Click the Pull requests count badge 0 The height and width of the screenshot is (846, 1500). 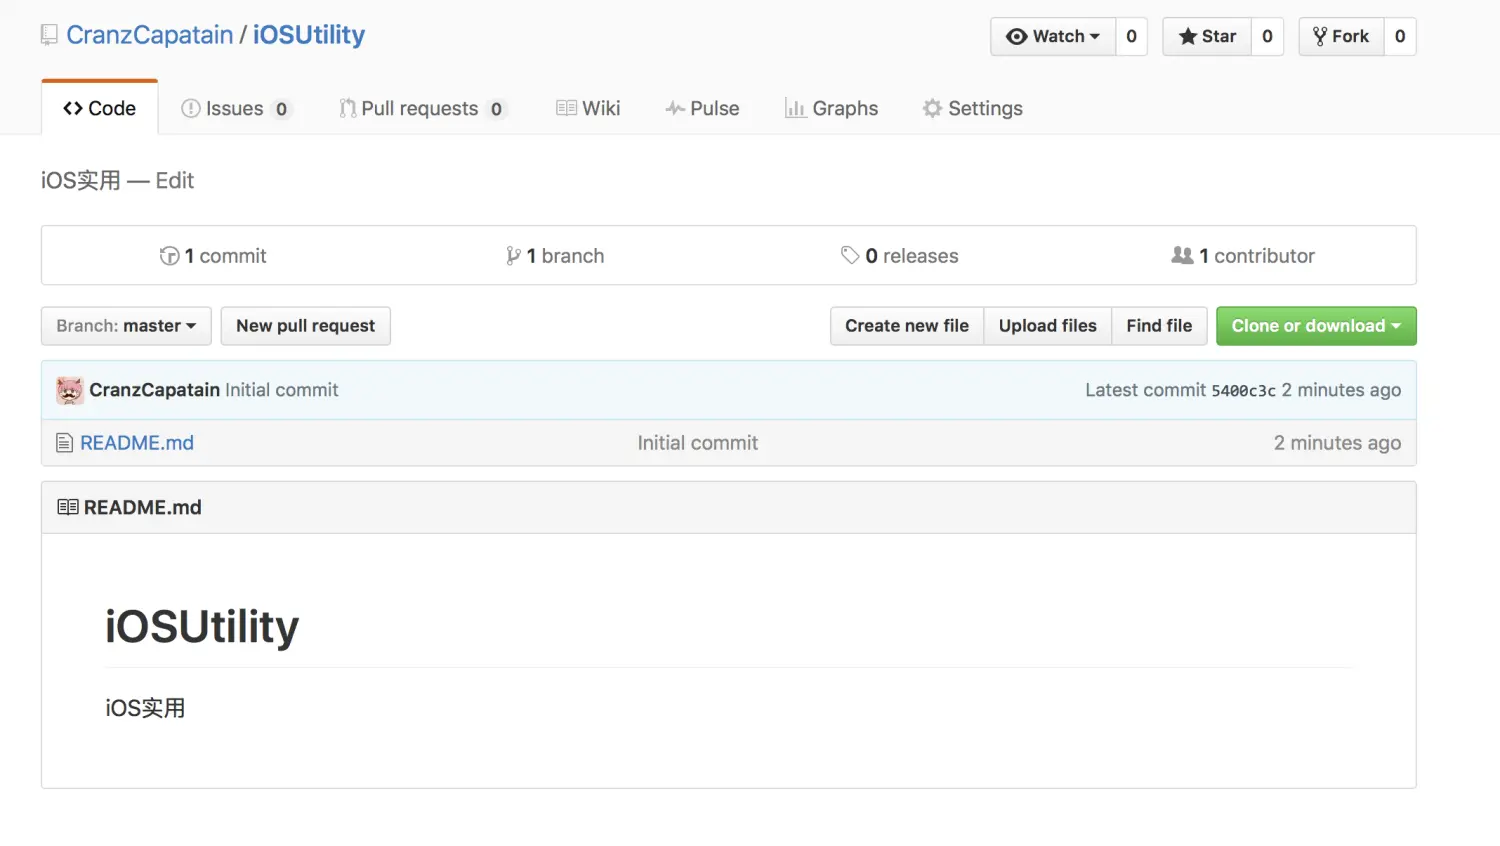496,109
